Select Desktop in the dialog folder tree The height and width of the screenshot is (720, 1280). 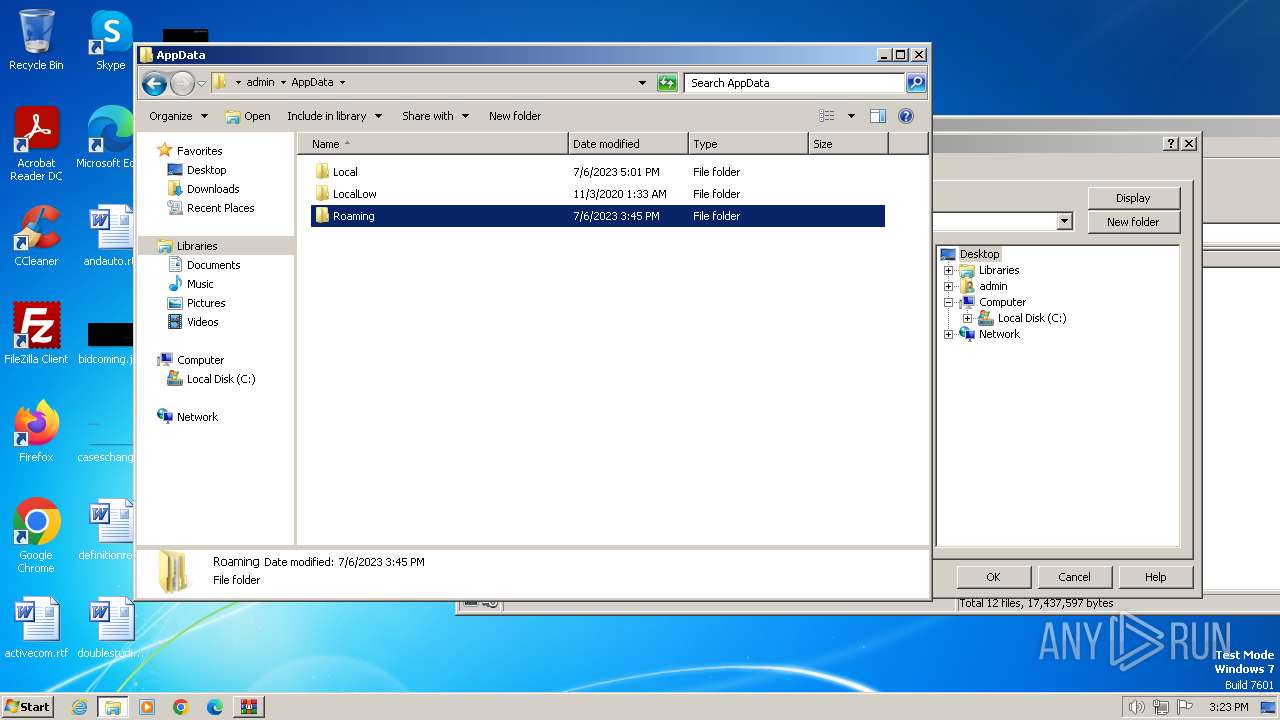pyautogui.click(x=979, y=254)
